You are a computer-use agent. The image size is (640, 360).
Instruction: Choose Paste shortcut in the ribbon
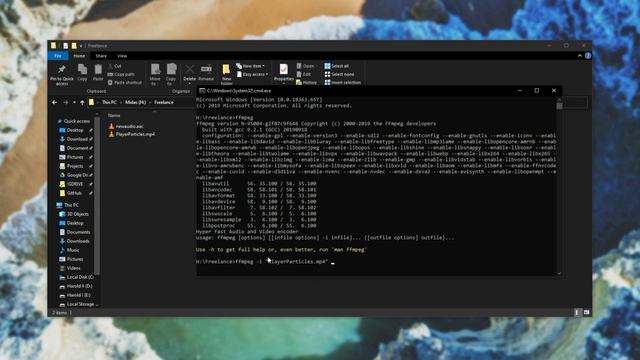tap(125, 82)
